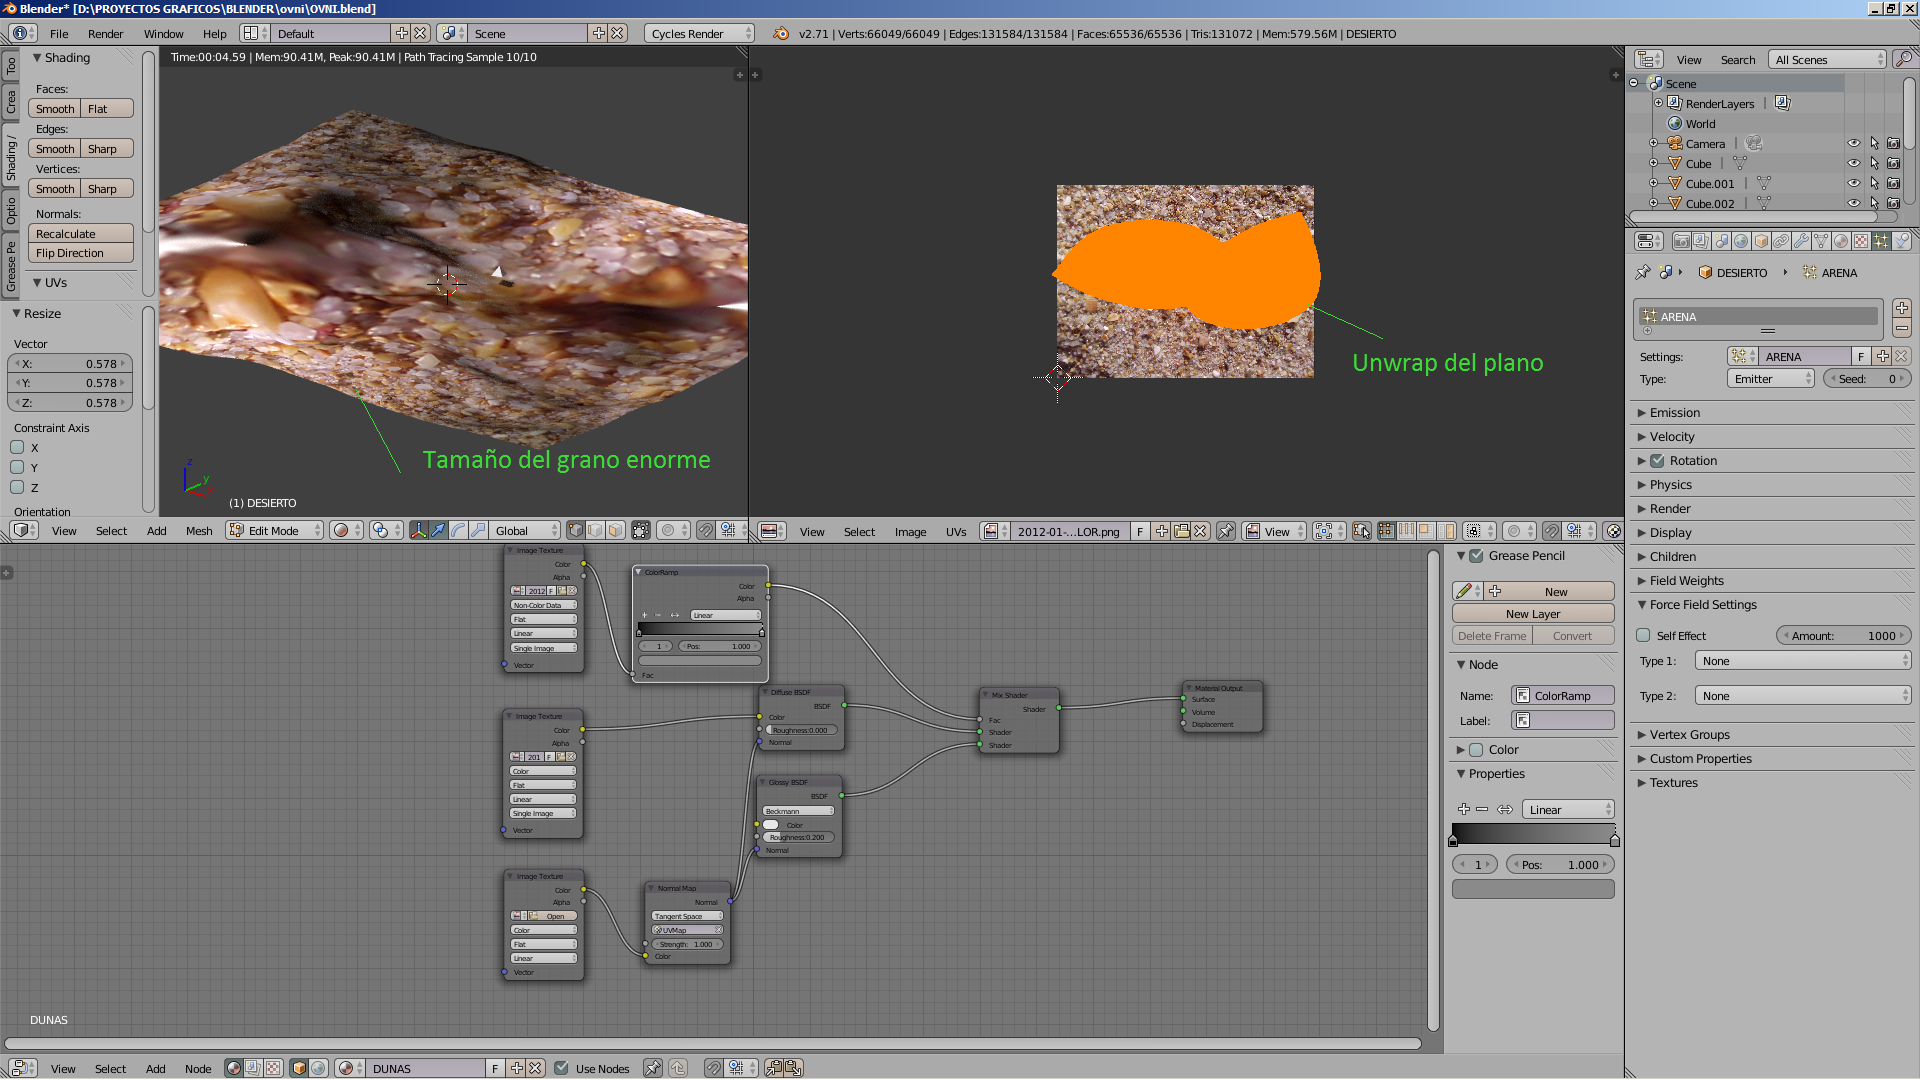1920x1080 pixels.
Task: Click the Recalculate normals button
Action: coord(80,234)
